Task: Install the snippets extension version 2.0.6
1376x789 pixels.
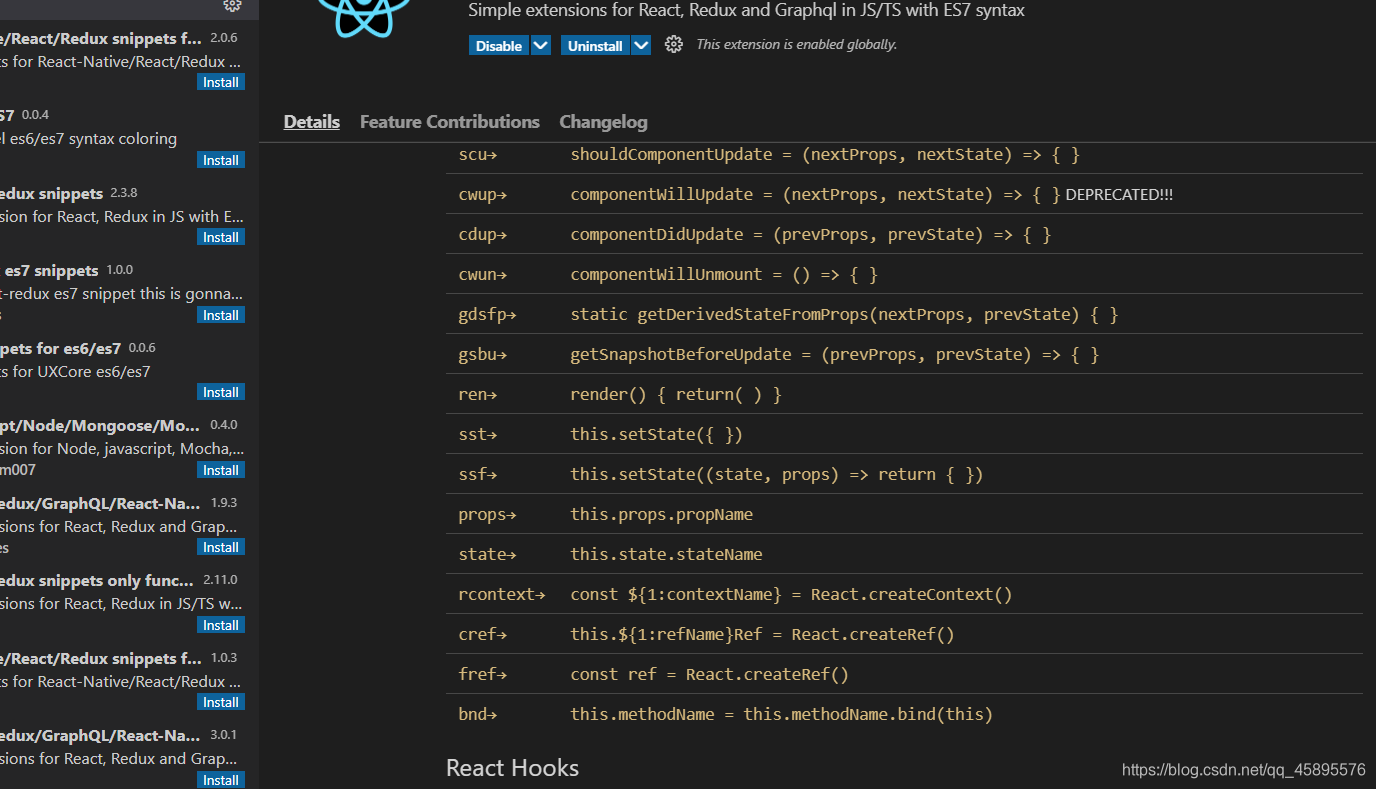Action: pyautogui.click(x=221, y=83)
